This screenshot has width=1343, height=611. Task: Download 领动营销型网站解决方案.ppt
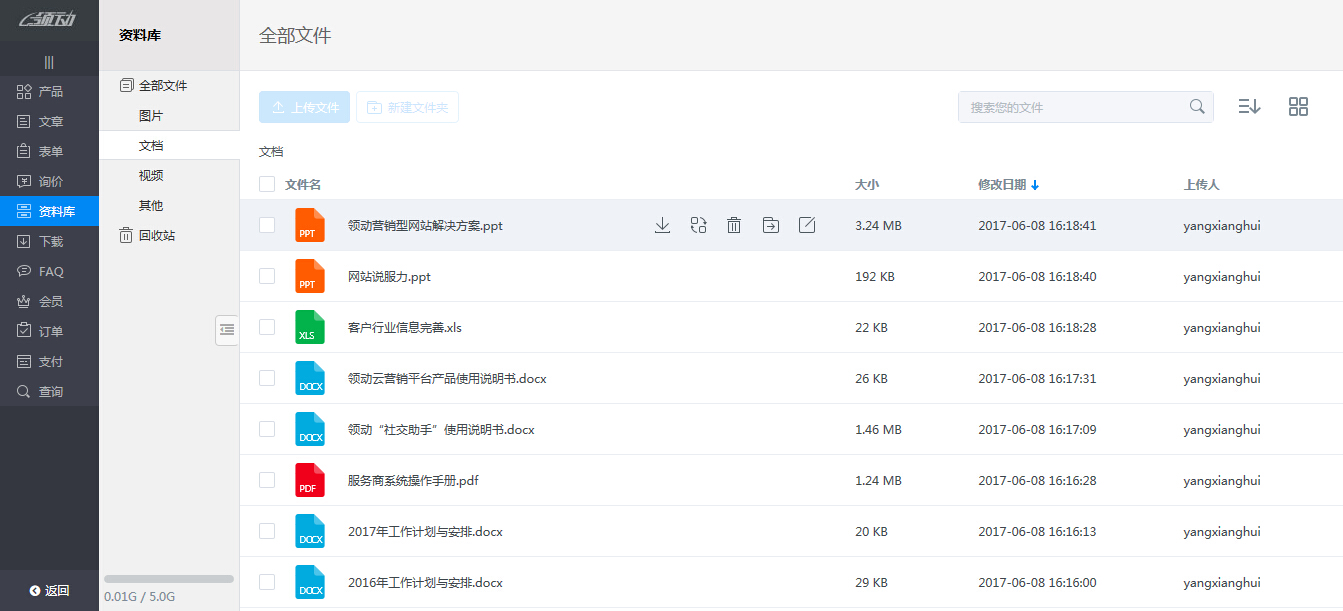click(662, 225)
